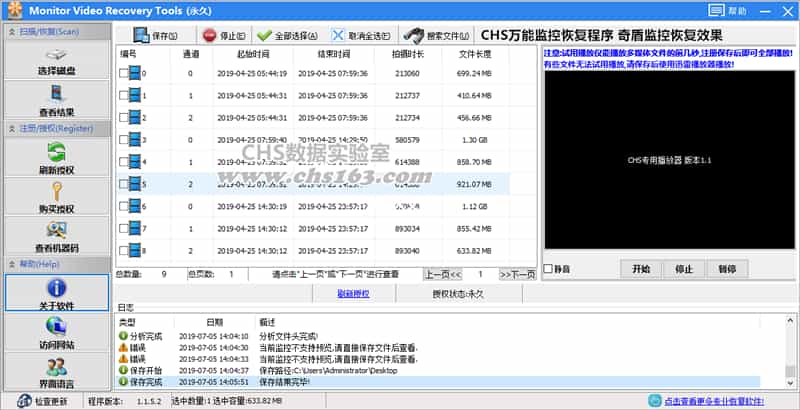Click Search Files (搜索文件) binoculars button
This screenshot has height=410, width=800.
coord(436,36)
